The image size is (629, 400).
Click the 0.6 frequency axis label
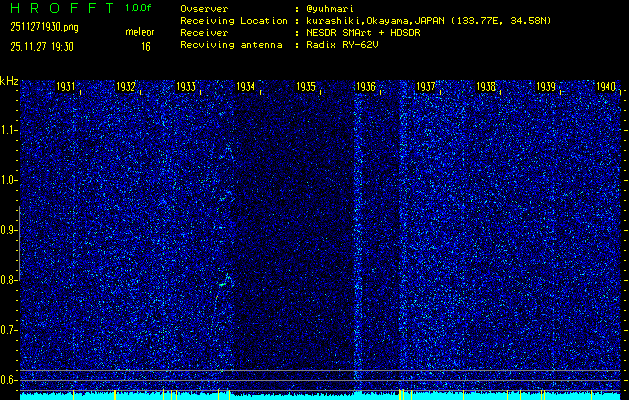(x=7, y=380)
